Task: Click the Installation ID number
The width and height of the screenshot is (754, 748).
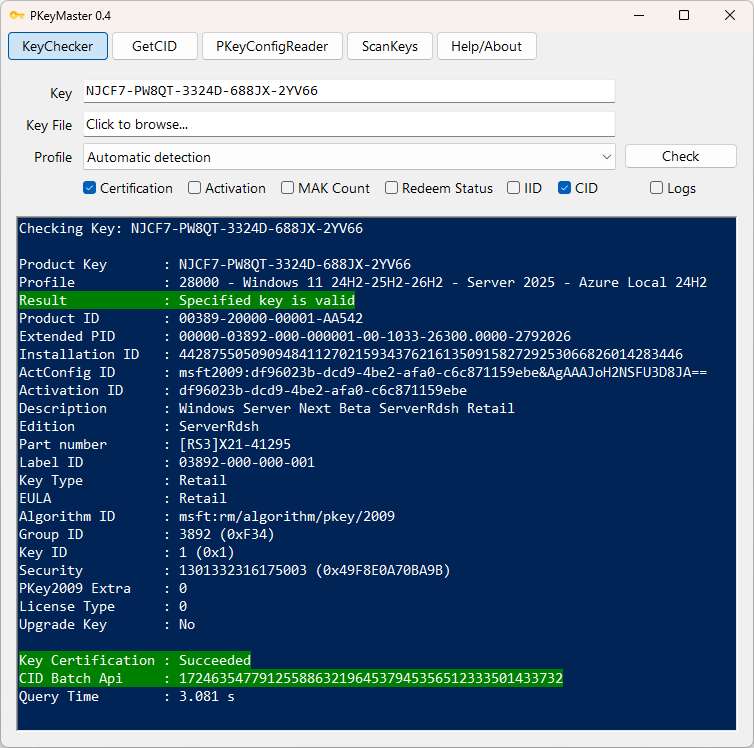Action: coord(431,354)
